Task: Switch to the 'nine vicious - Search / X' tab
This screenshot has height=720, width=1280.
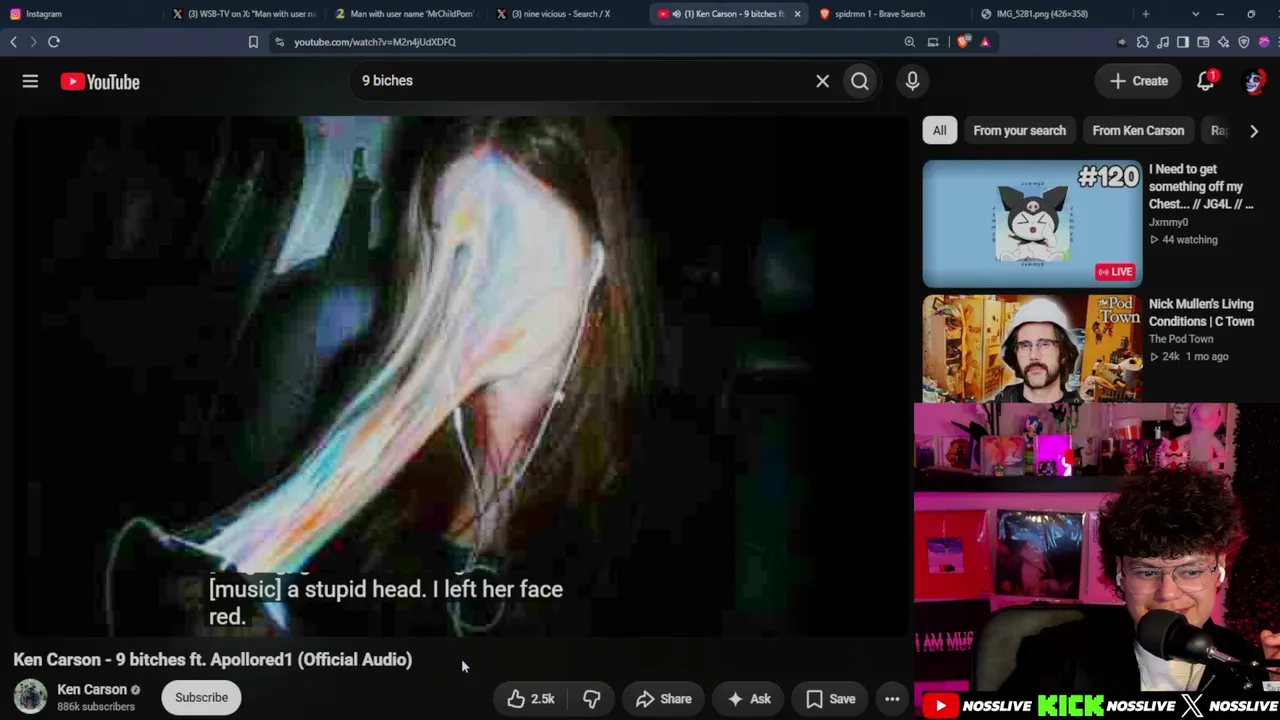Action: pyautogui.click(x=568, y=14)
